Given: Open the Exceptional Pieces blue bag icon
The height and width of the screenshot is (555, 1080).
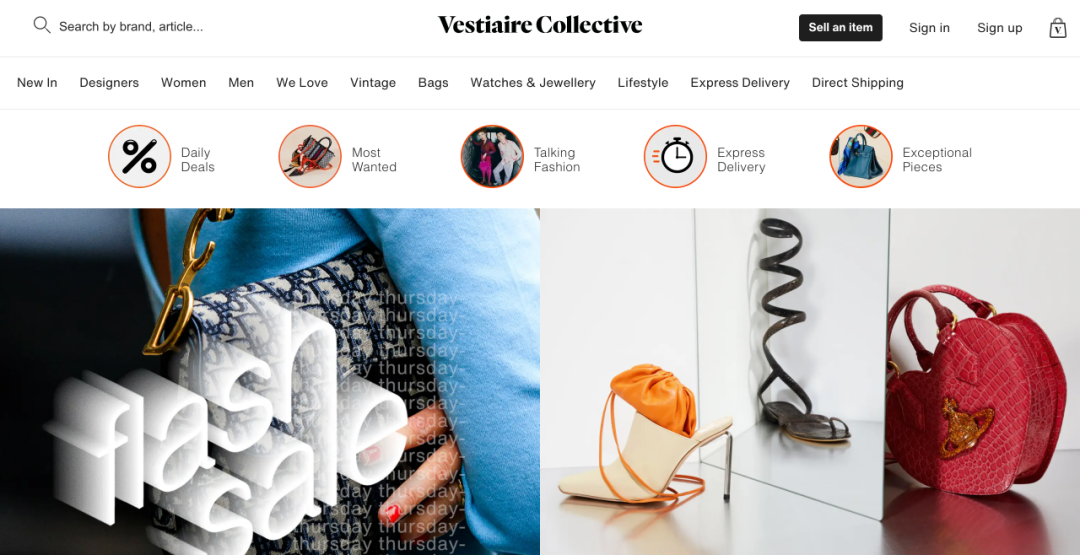Looking at the screenshot, I should pos(860,156).
